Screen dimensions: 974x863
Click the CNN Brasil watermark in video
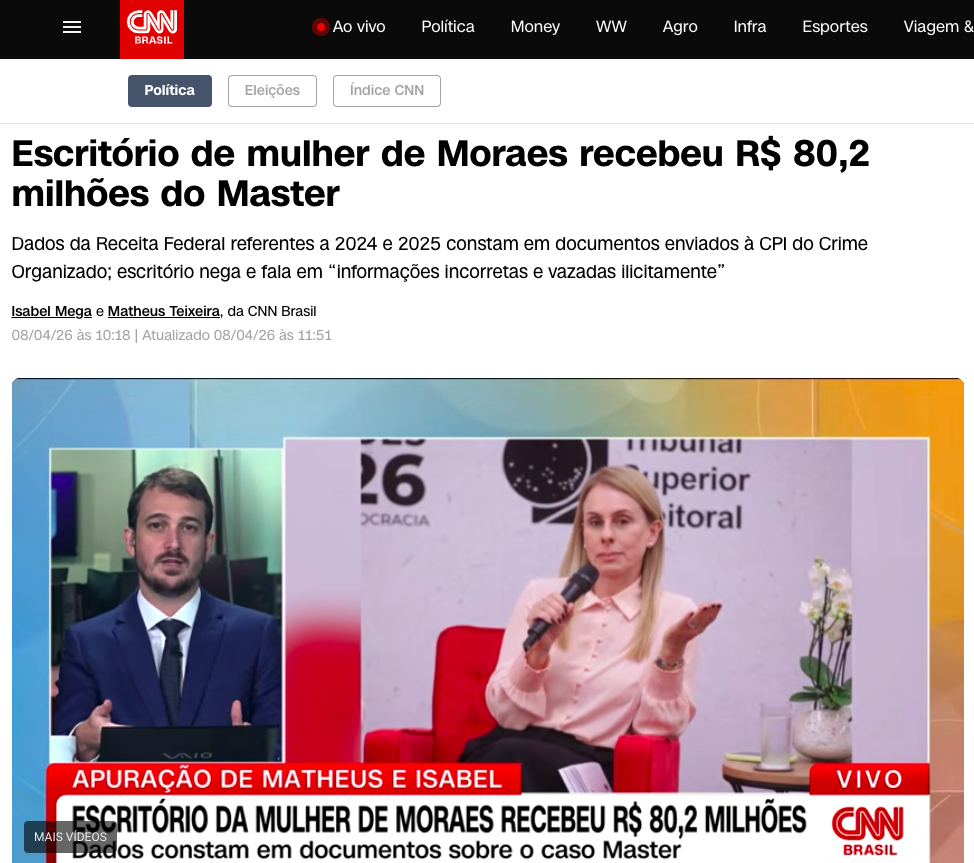868,831
